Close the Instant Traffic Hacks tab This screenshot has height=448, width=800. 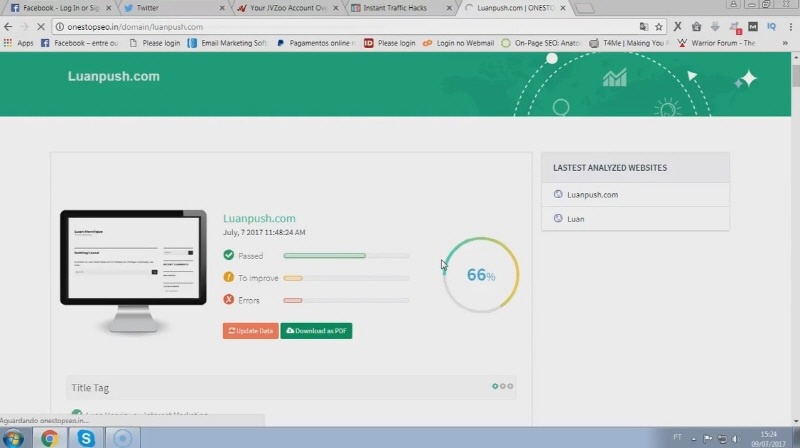point(449,8)
